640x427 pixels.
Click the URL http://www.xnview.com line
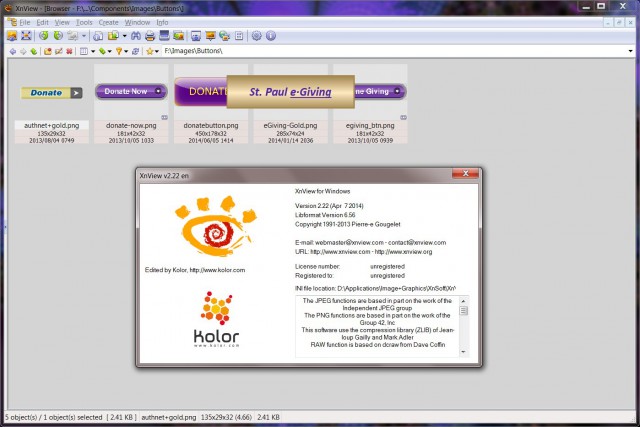point(363,252)
